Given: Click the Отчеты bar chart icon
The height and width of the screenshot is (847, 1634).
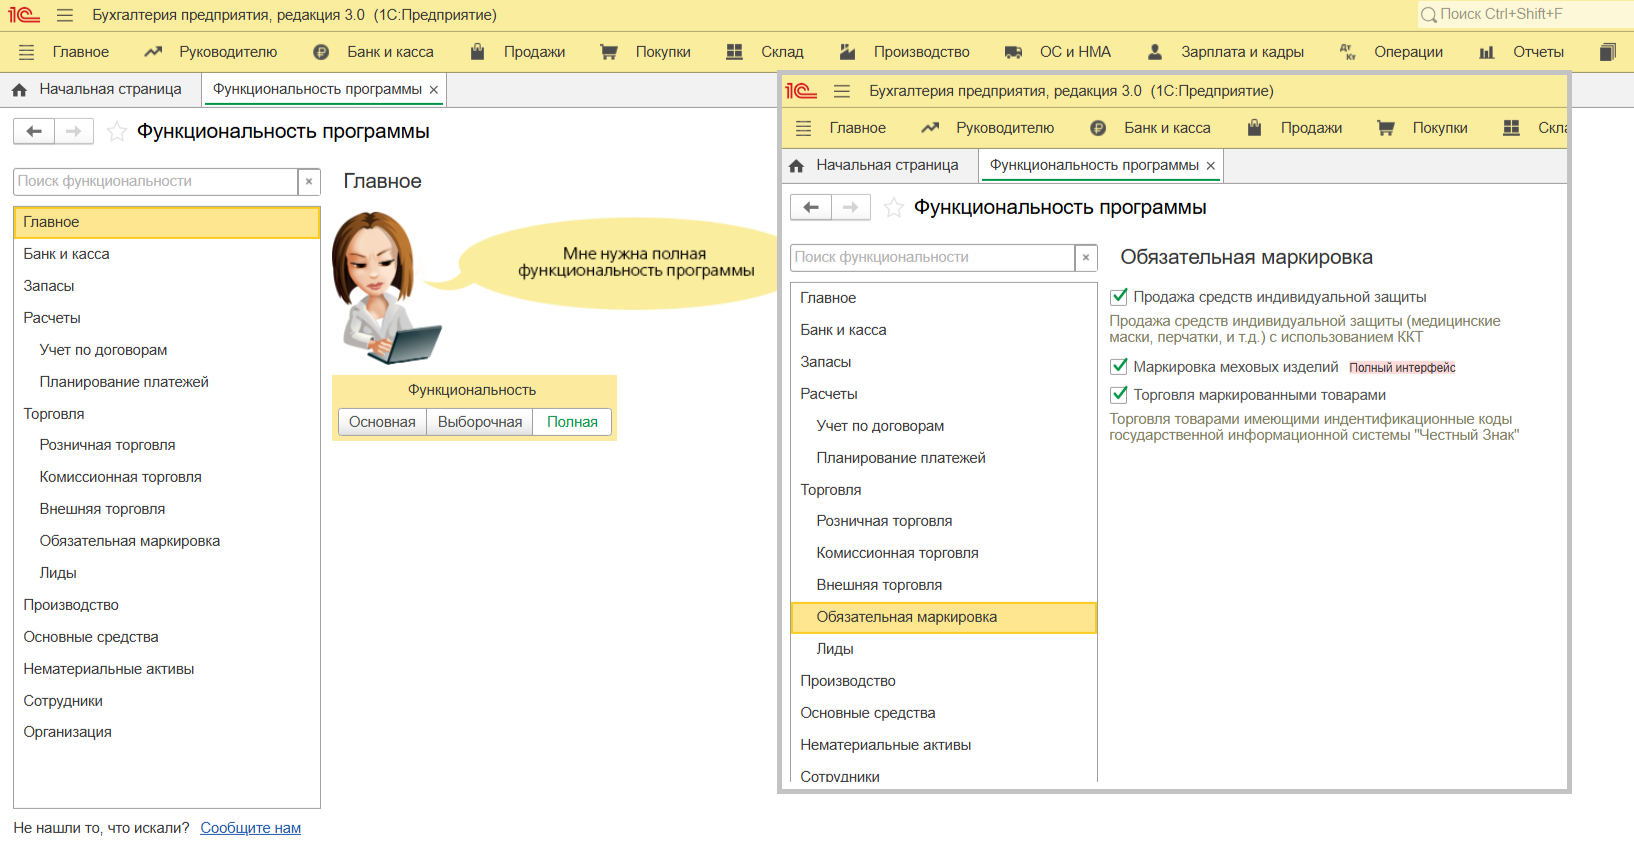Looking at the screenshot, I should [x=1487, y=52].
